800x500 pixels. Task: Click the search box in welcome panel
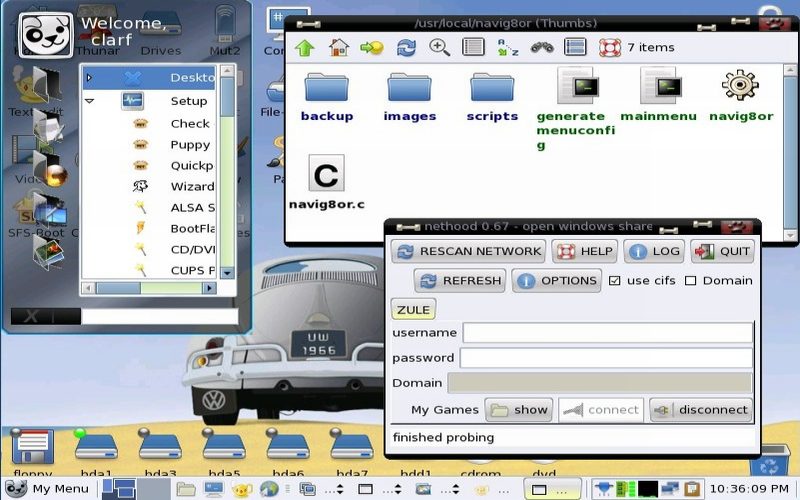pyautogui.click(x=160, y=316)
